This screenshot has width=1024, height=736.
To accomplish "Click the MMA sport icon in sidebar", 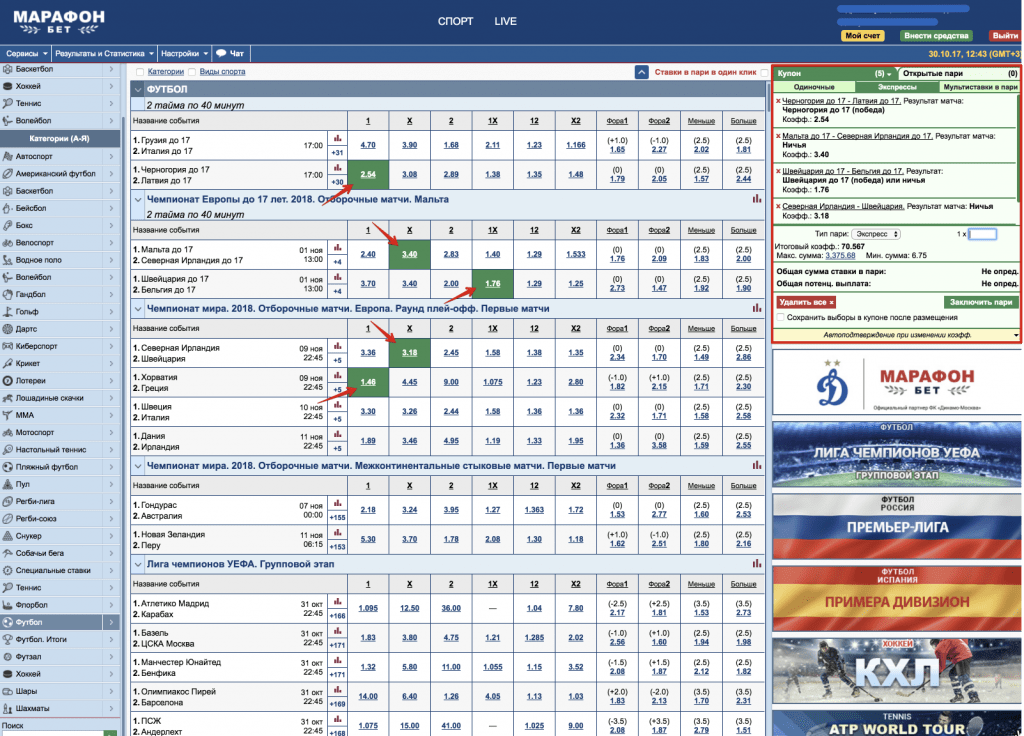I will coord(8,415).
